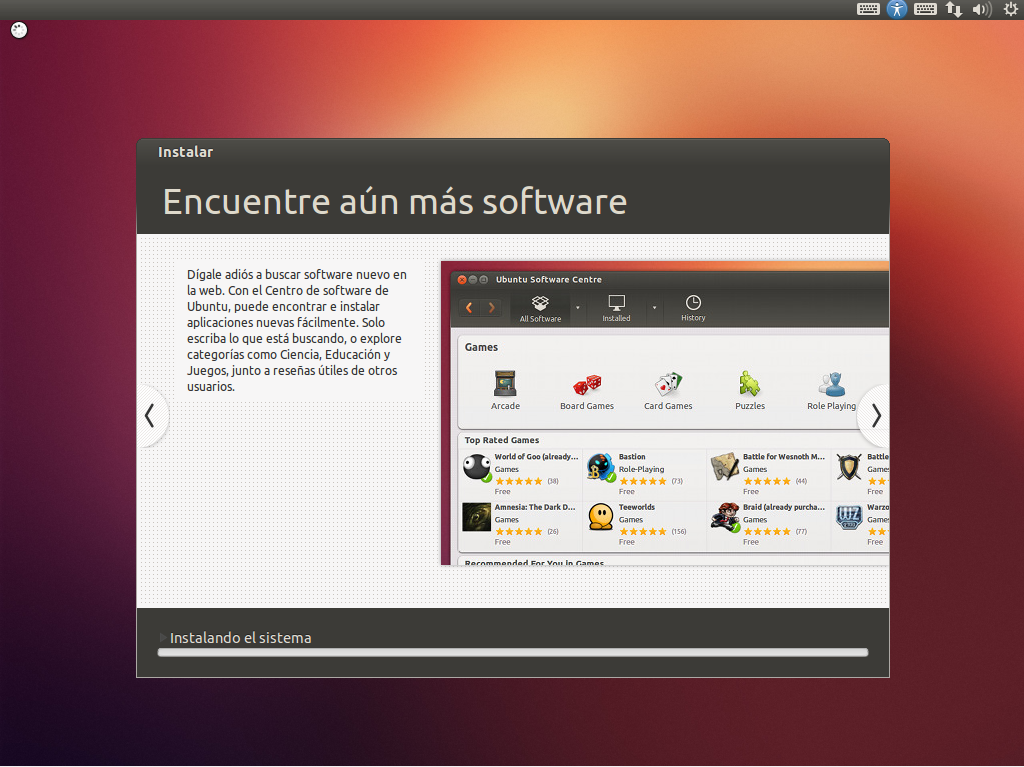Expand the dropdown arrow beside Installed
Image resolution: width=1024 pixels, height=767 pixels.
pyautogui.click(x=654, y=307)
